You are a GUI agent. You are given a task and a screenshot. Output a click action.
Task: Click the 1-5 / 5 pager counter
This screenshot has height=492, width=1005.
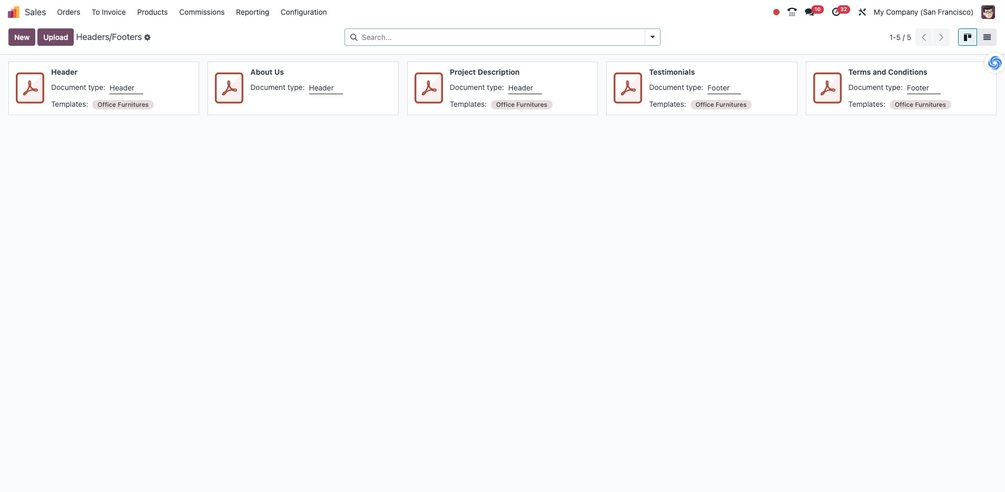pyautogui.click(x=900, y=38)
